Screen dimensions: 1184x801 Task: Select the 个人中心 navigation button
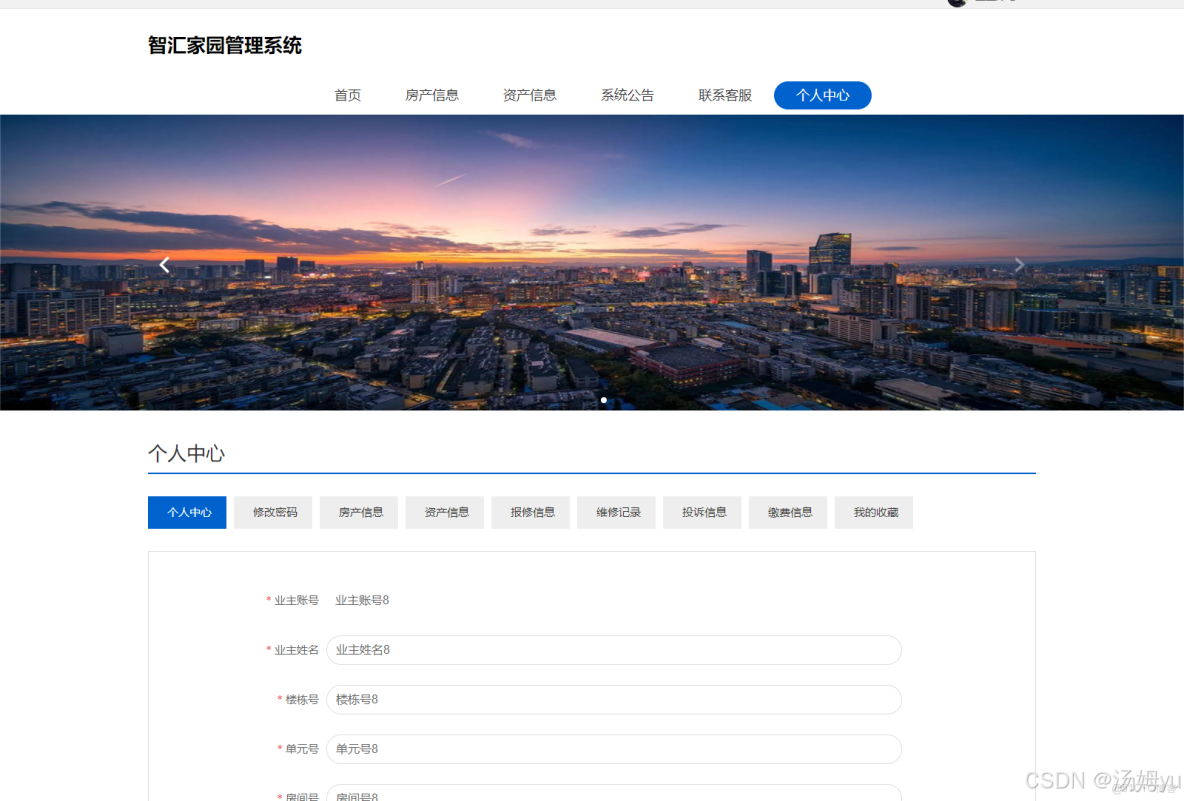tap(822, 95)
